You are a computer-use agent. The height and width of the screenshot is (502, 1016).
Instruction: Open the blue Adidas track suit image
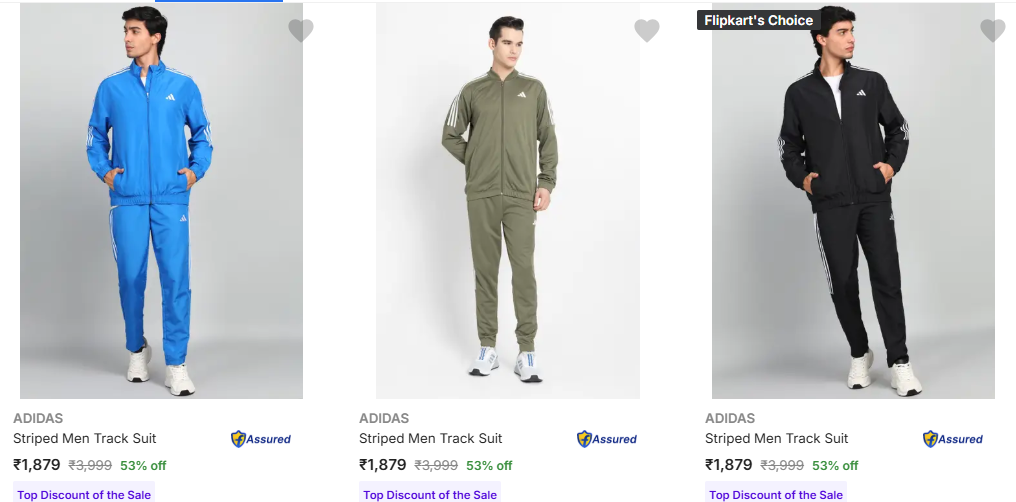pyautogui.click(x=161, y=200)
